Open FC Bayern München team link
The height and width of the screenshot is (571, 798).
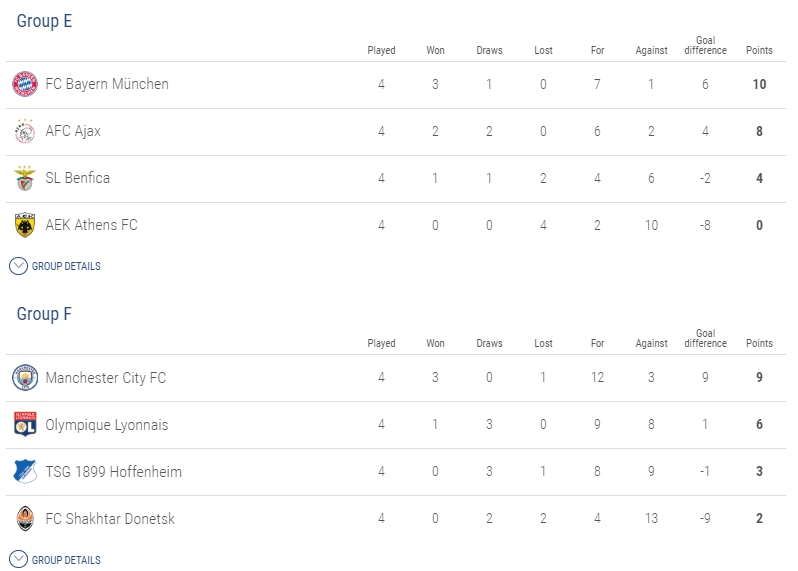coord(107,84)
